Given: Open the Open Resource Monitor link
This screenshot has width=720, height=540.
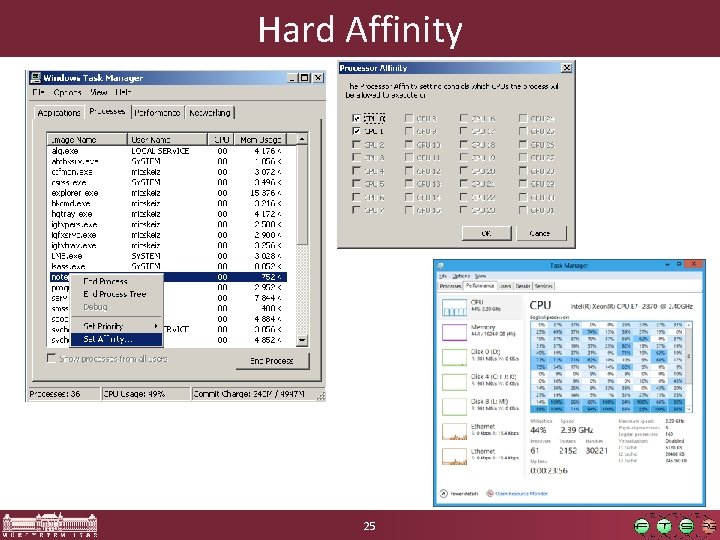Looking at the screenshot, I should pos(522,494).
